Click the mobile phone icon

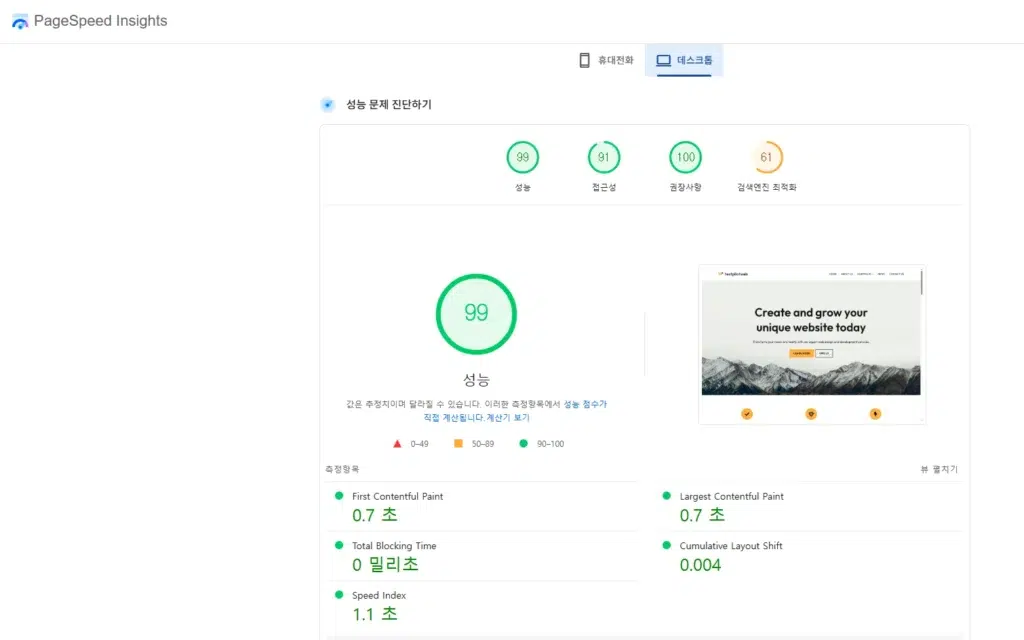[x=584, y=60]
